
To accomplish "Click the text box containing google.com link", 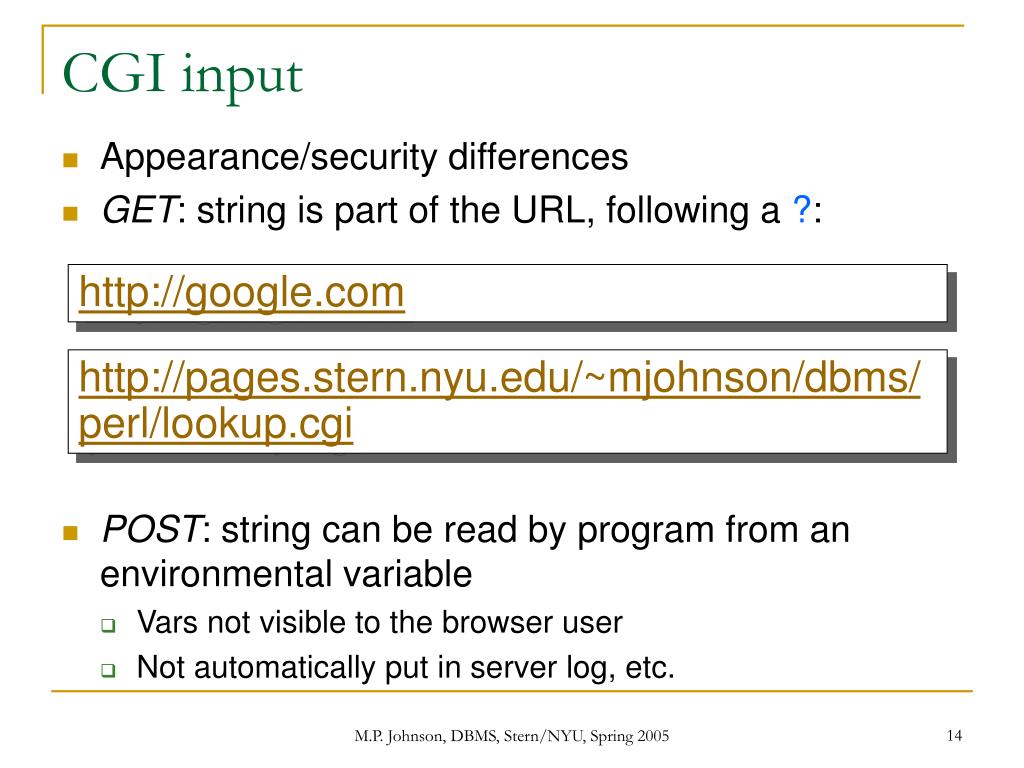I will 507,293.
